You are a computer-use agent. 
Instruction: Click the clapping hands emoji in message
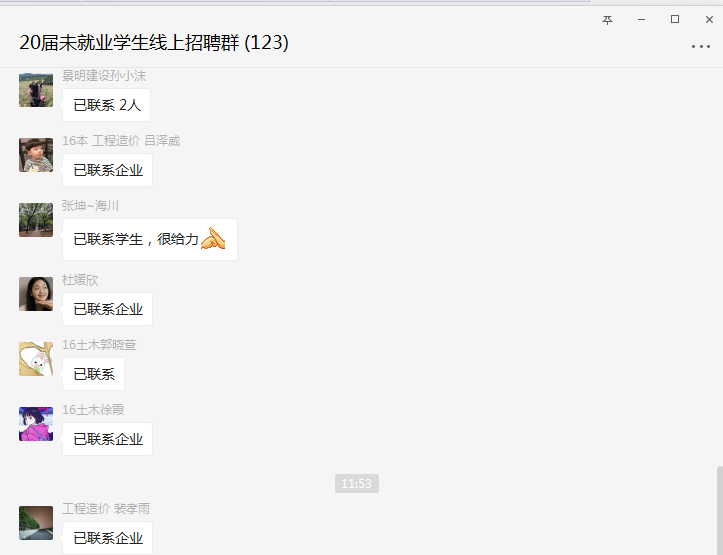[213, 239]
